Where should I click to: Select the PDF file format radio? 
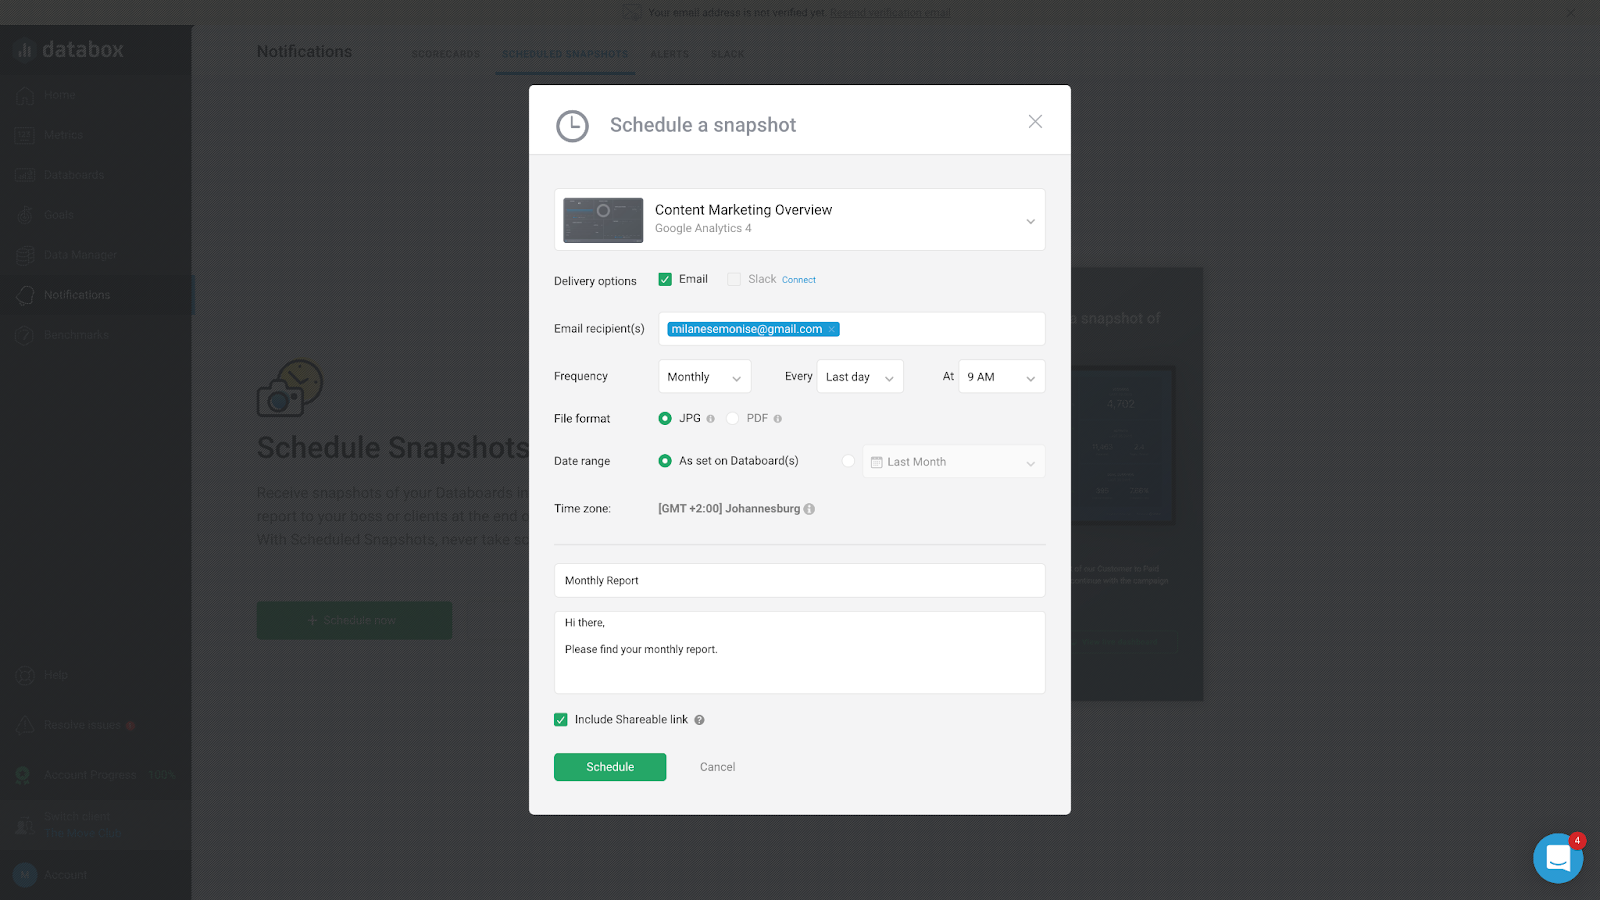click(x=733, y=418)
